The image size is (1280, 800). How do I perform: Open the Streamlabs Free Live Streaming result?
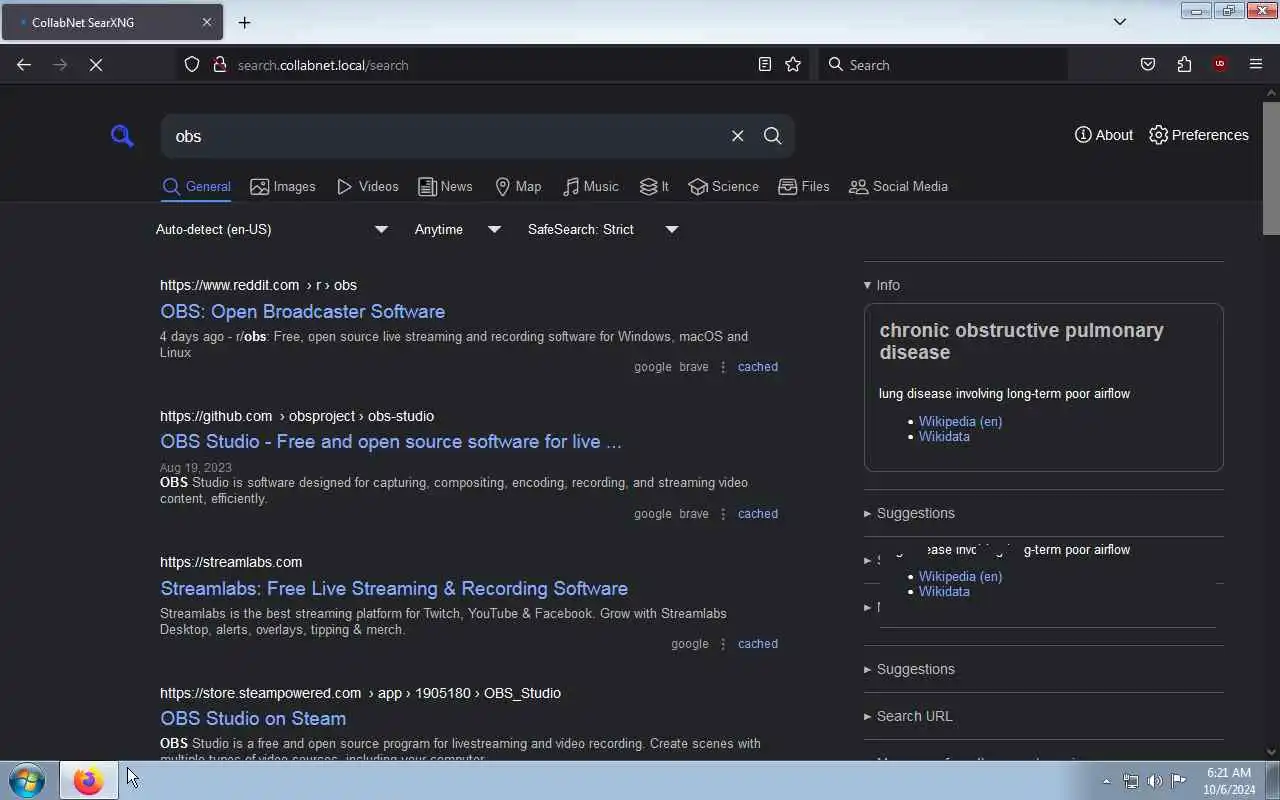click(x=394, y=589)
